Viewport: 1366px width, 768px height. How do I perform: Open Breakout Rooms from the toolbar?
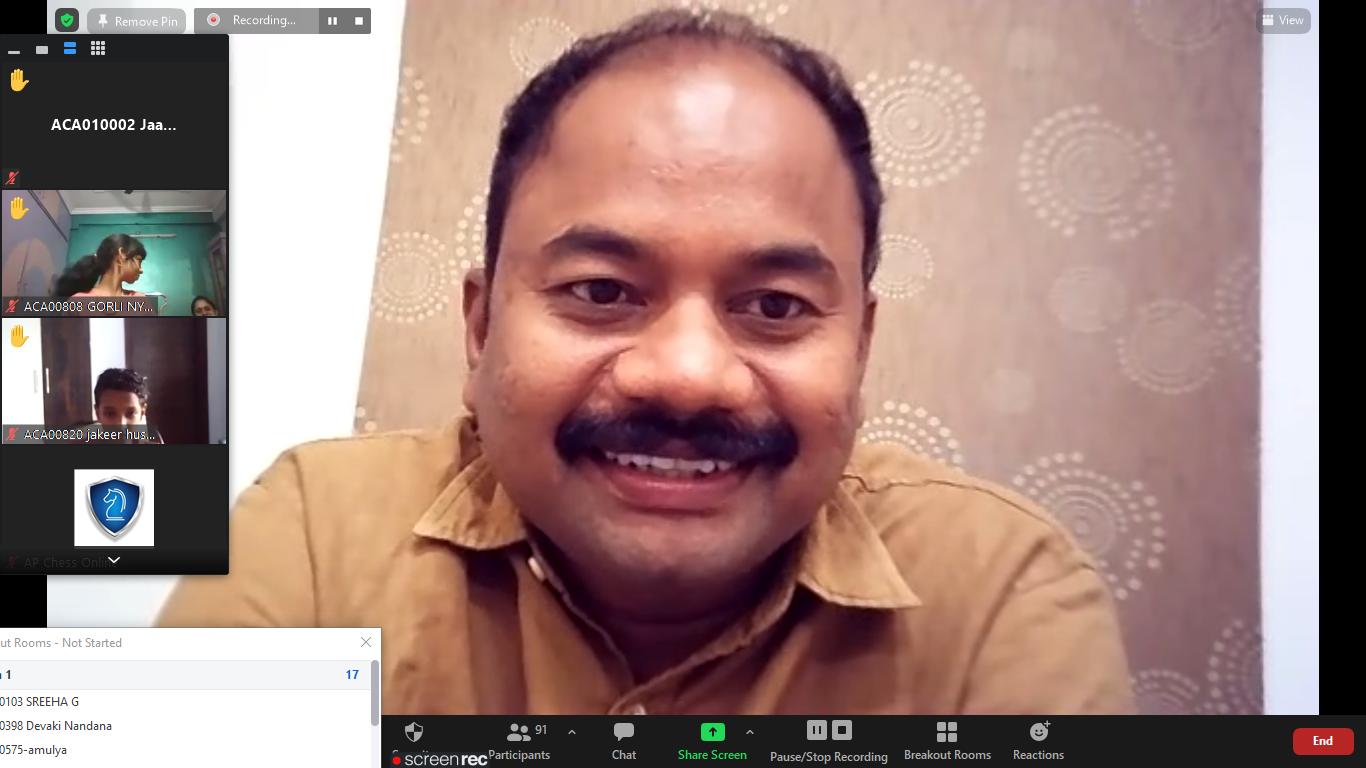point(947,741)
